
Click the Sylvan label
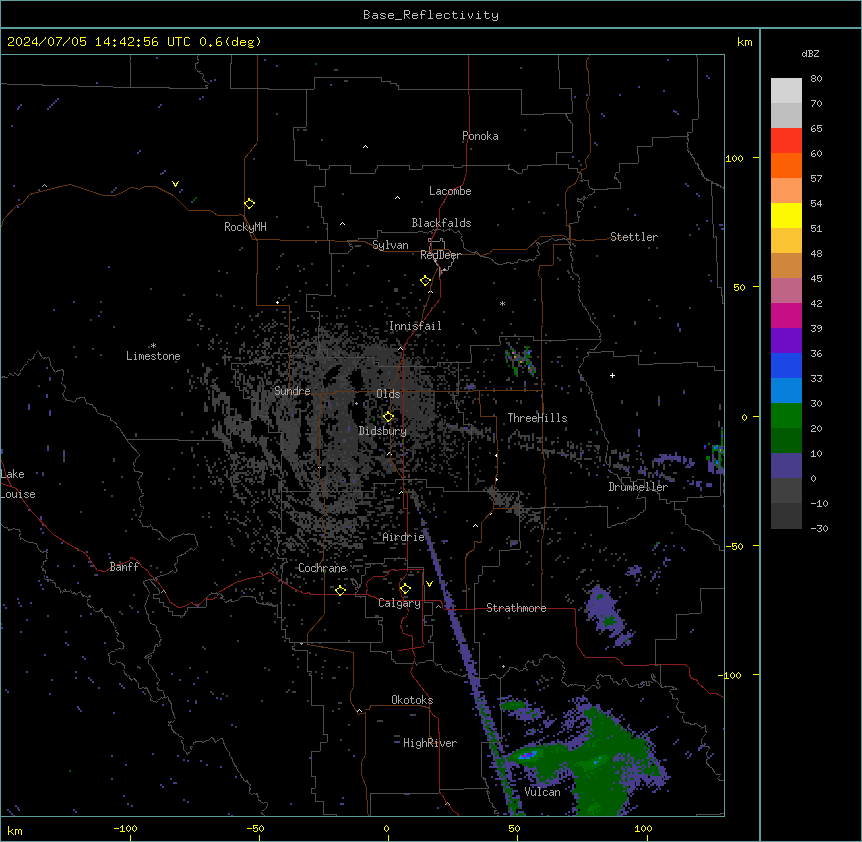coord(390,245)
